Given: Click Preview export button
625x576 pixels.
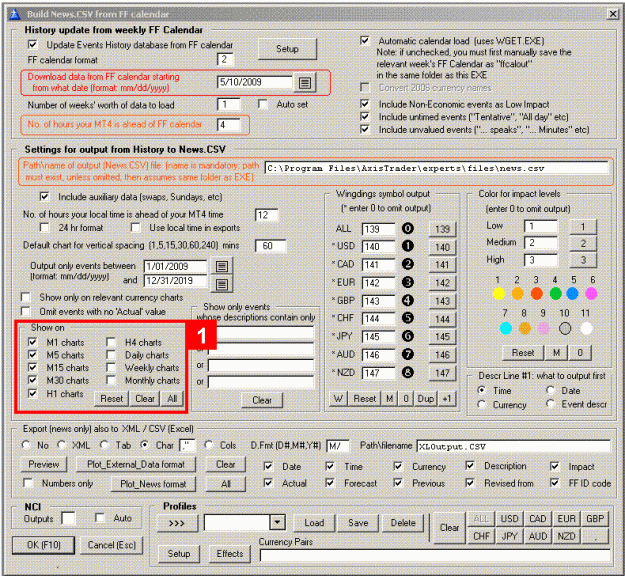Looking at the screenshot, I should tap(44, 464).
